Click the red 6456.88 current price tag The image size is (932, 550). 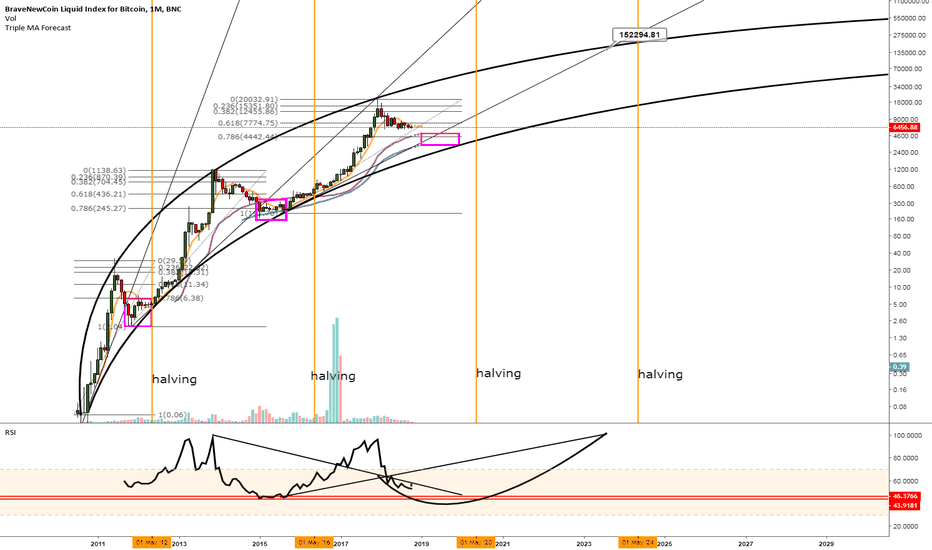click(x=905, y=127)
